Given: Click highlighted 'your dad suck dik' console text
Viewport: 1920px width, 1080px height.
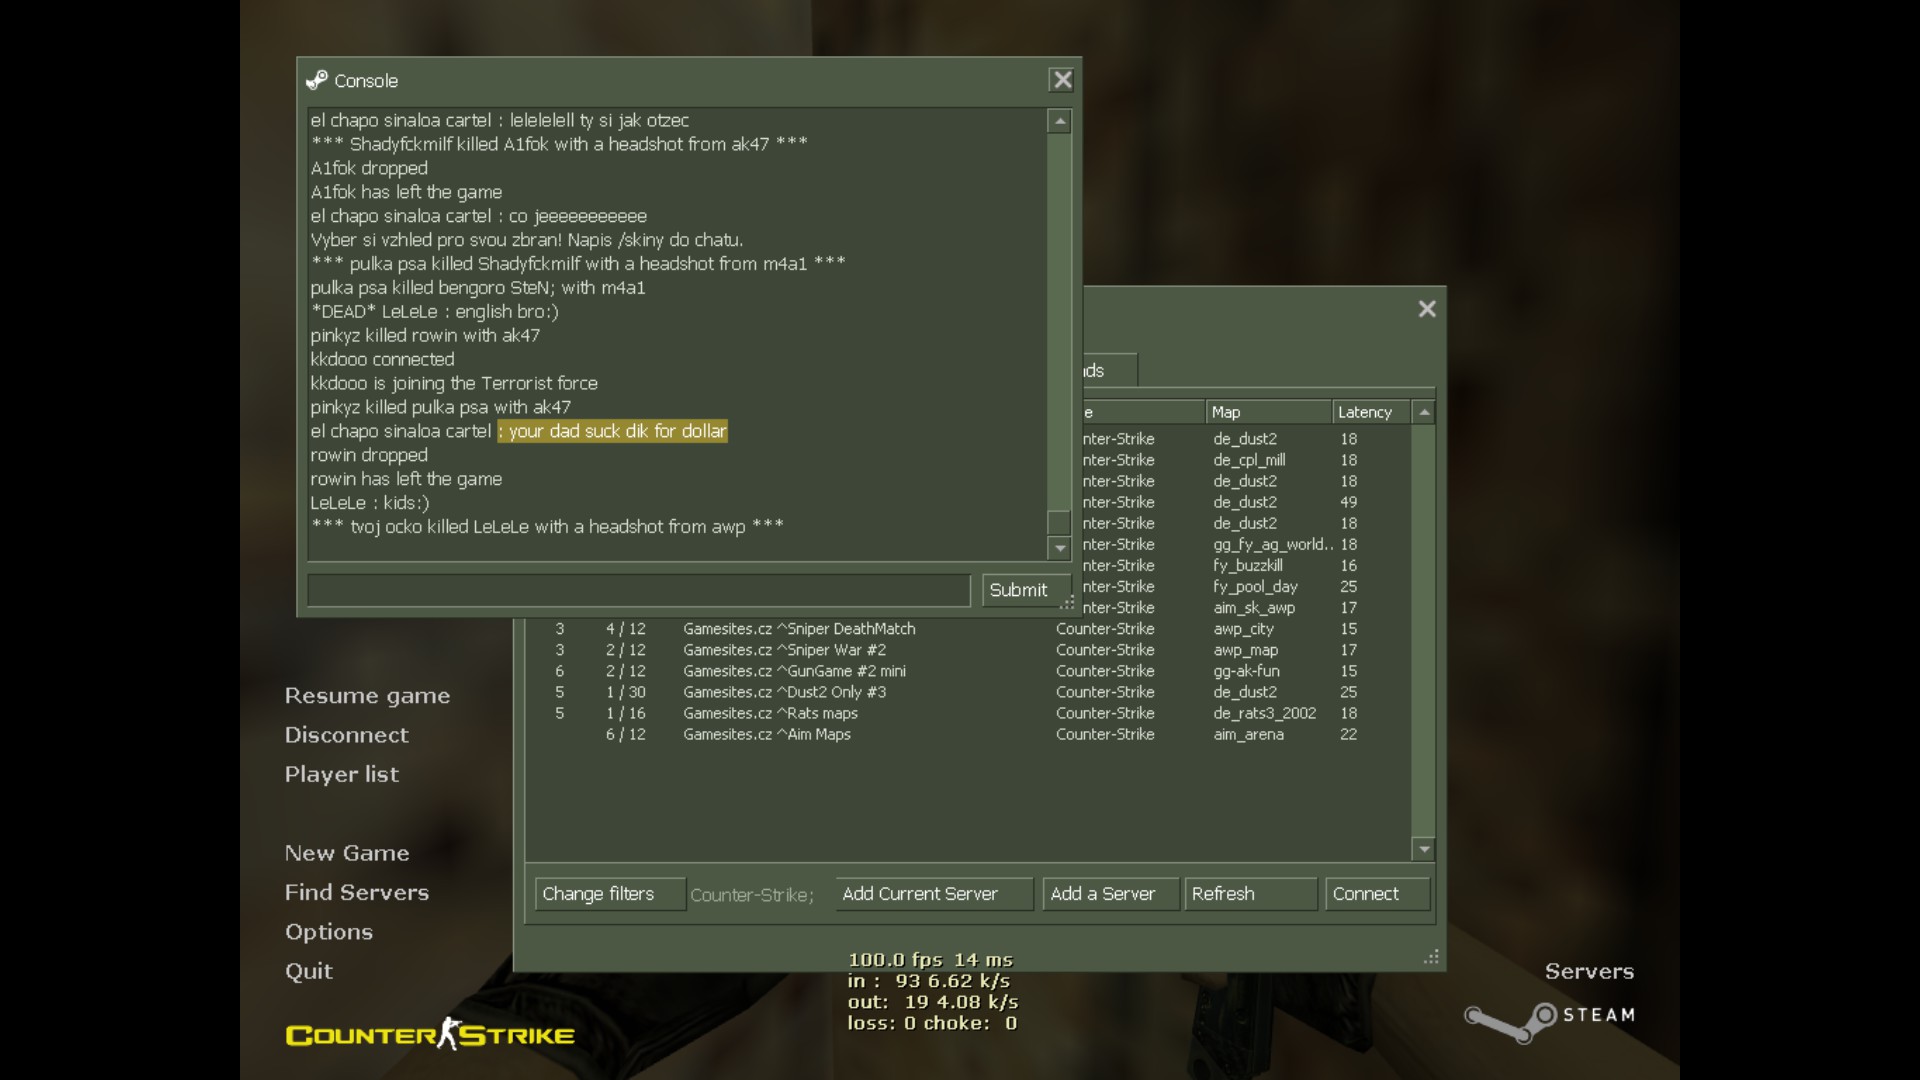Looking at the screenshot, I should click(612, 431).
